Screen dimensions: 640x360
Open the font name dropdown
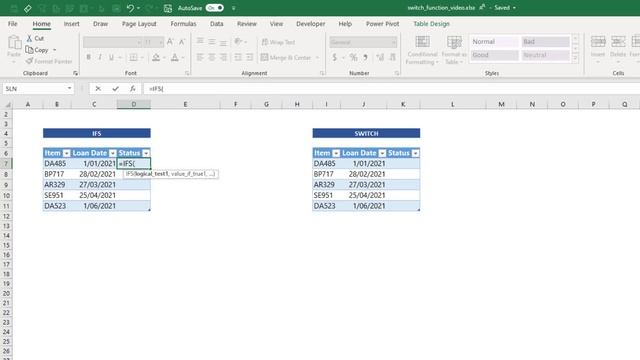139,42
